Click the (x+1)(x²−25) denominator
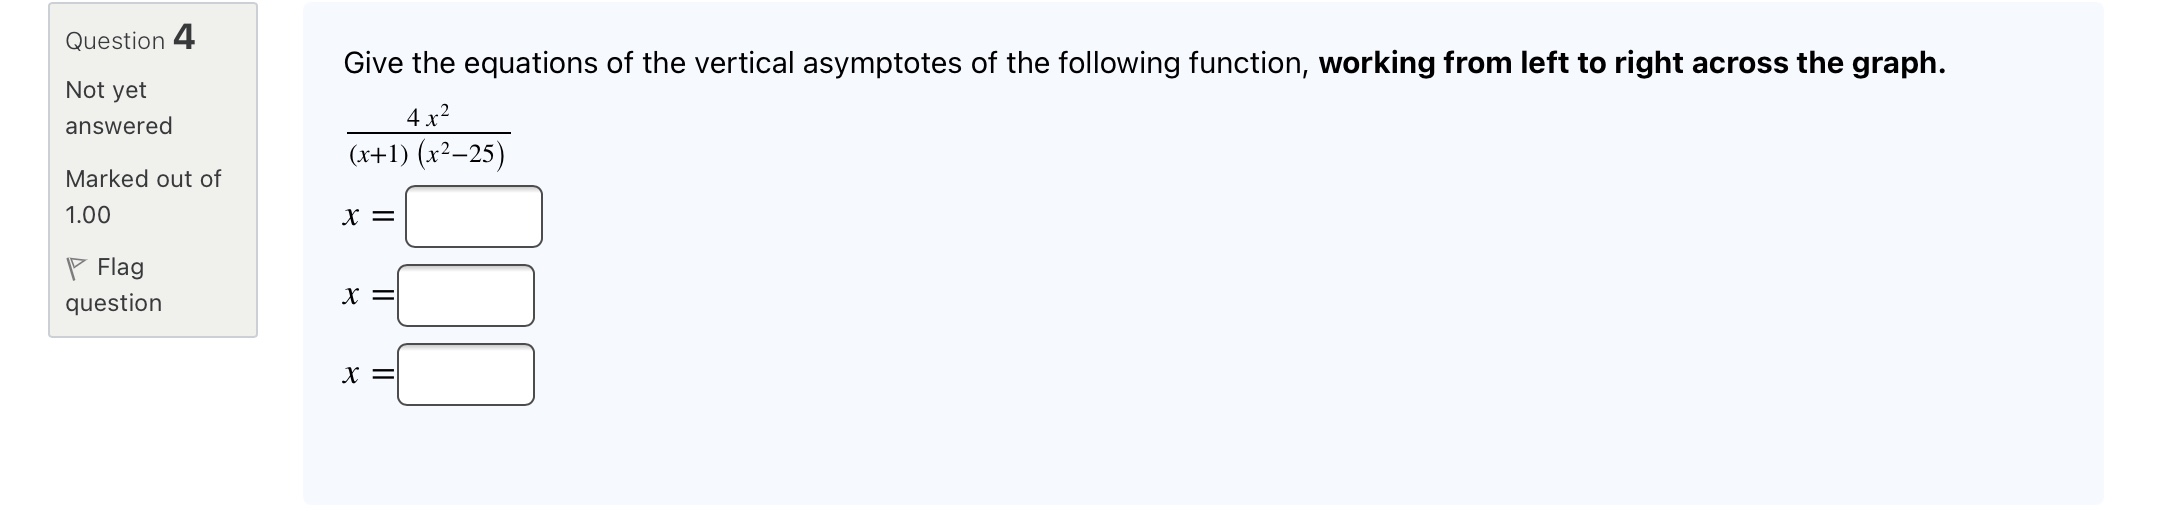Image resolution: width=2160 pixels, height=515 pixels. 427,154
